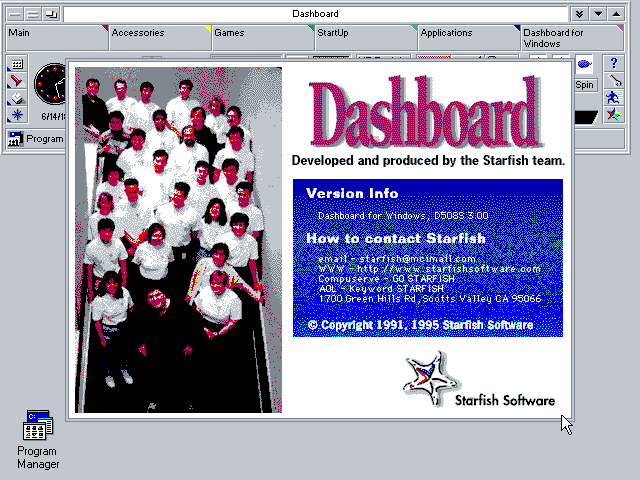Select the Accessories group tab
Image resolution: width=640 pixels, height=480 pixels.
(160, 37)
